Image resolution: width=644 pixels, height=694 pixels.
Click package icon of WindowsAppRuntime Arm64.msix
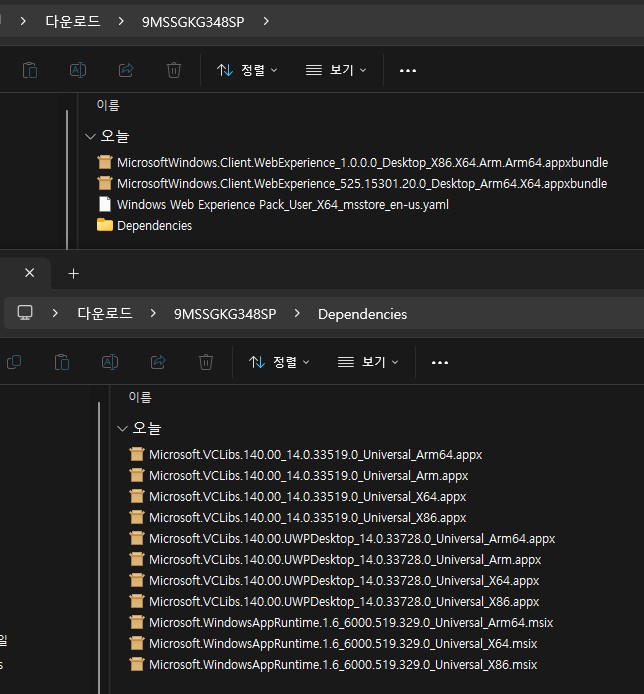pyautogui.click(x=137, y=622)
